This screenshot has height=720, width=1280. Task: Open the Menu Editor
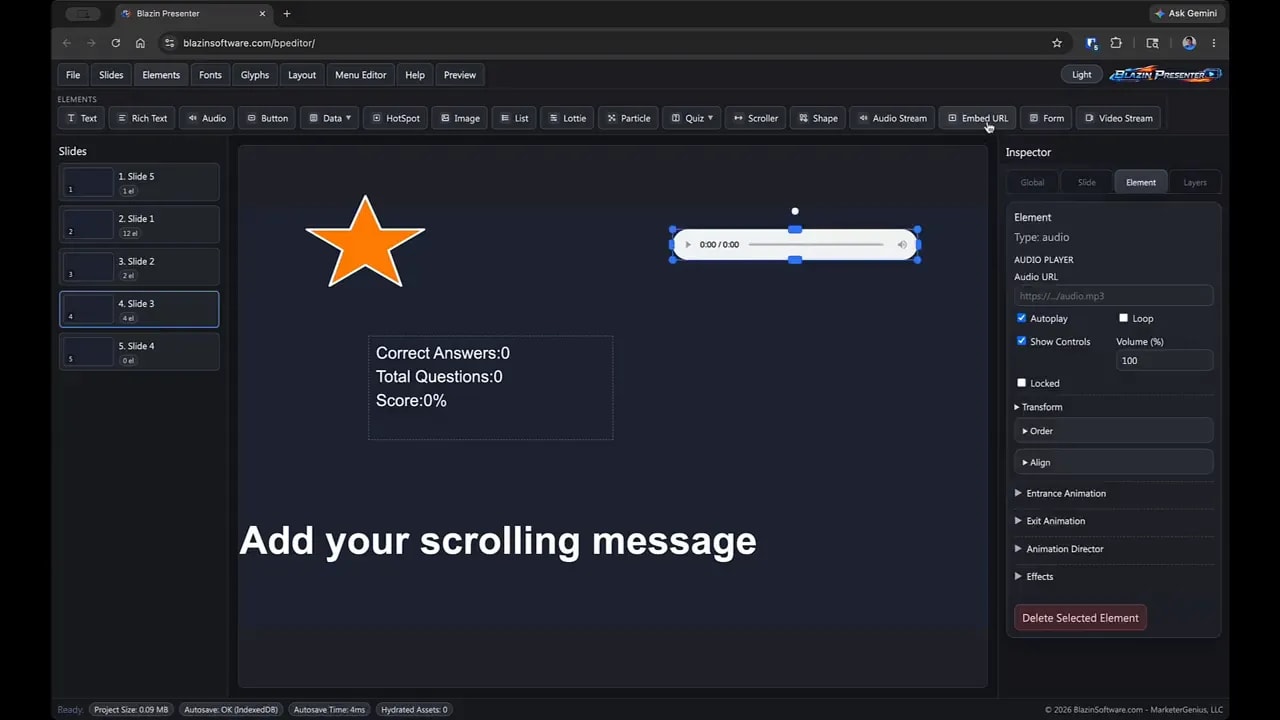[360, 75]
